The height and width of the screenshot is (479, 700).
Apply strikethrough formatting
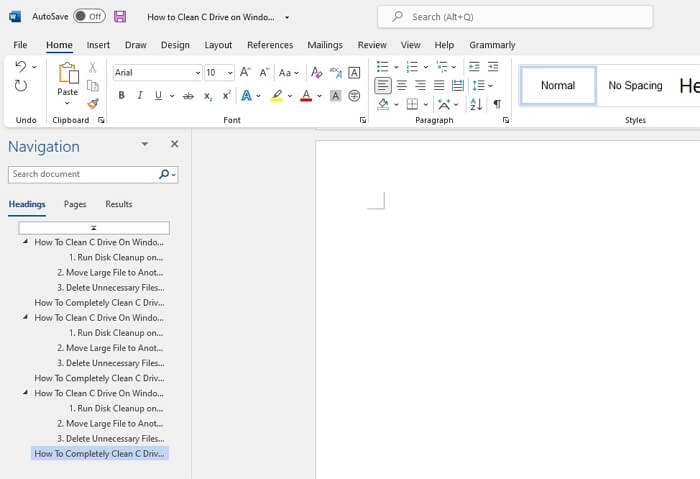point(188,96)
